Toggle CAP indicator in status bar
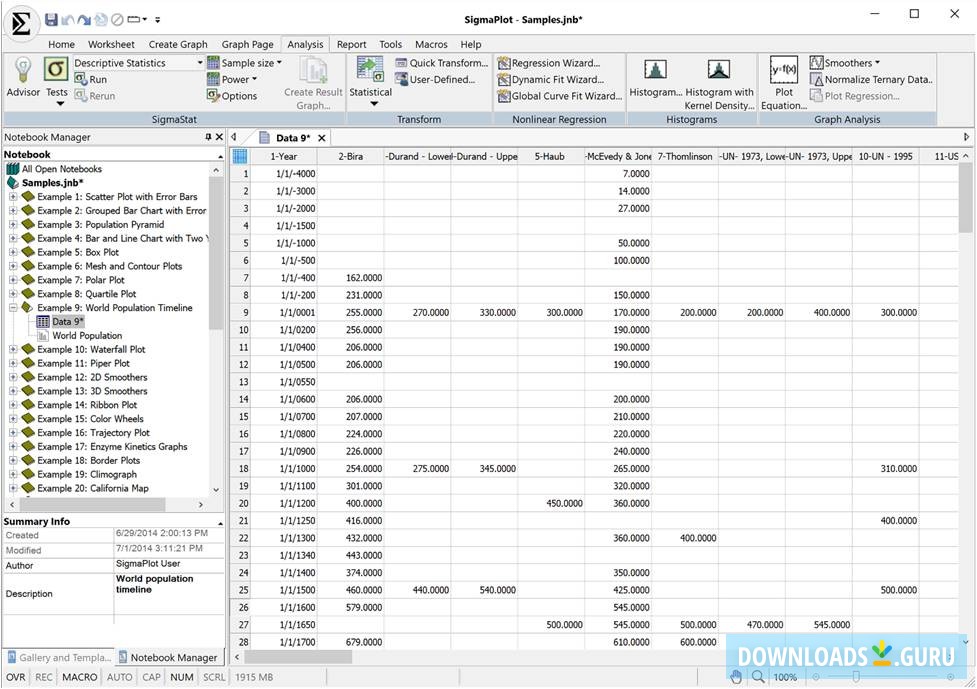 click(151, 677)
